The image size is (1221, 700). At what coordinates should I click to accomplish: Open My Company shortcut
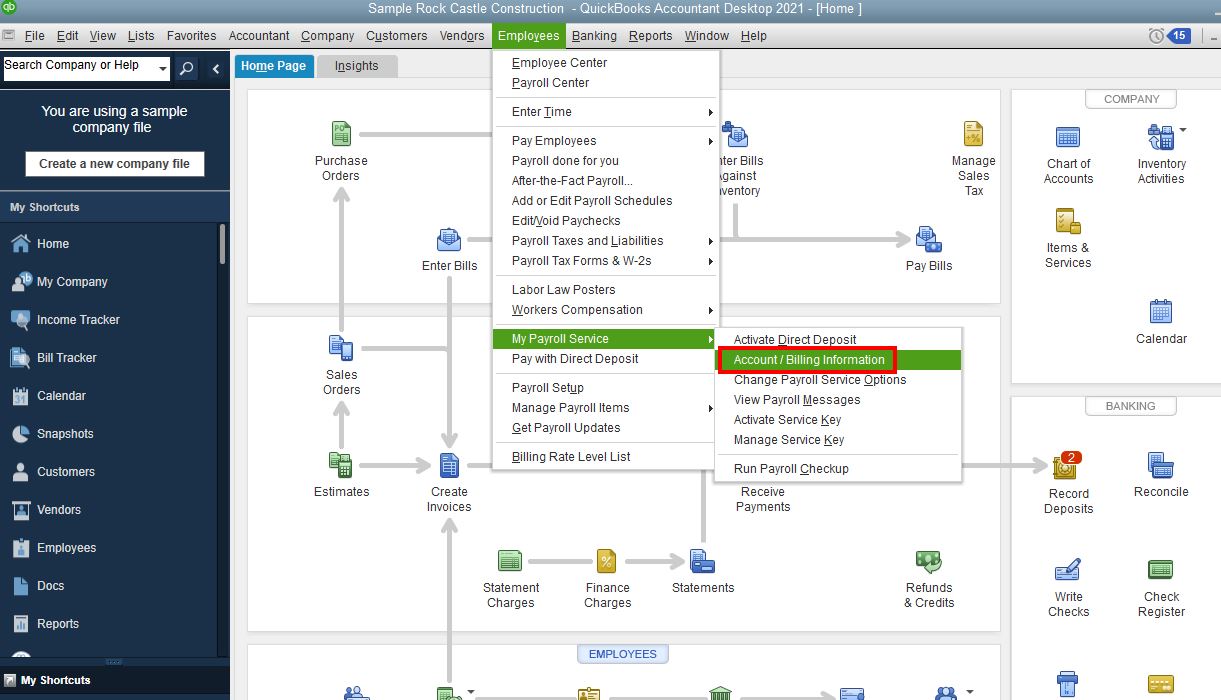point(72,281)
